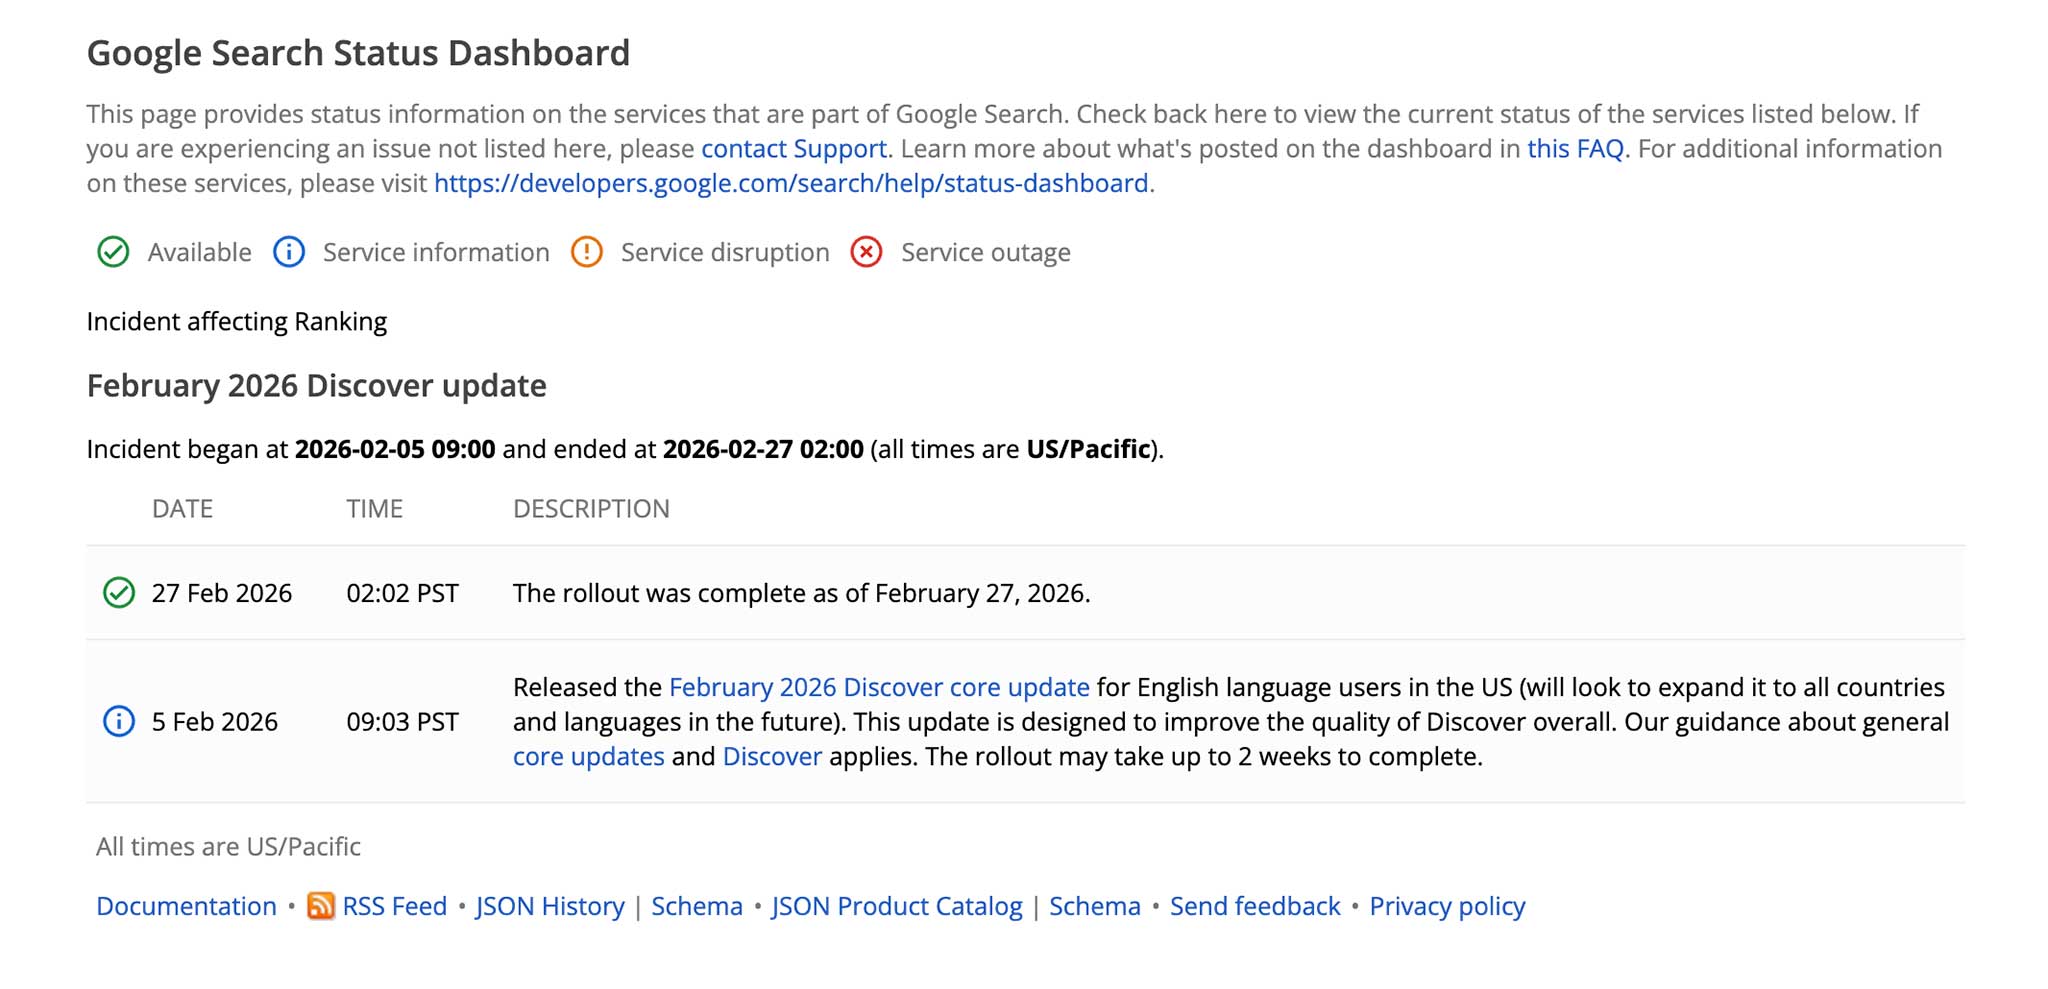
Task: Open the Documentation footer link
Action: (186, 906)
